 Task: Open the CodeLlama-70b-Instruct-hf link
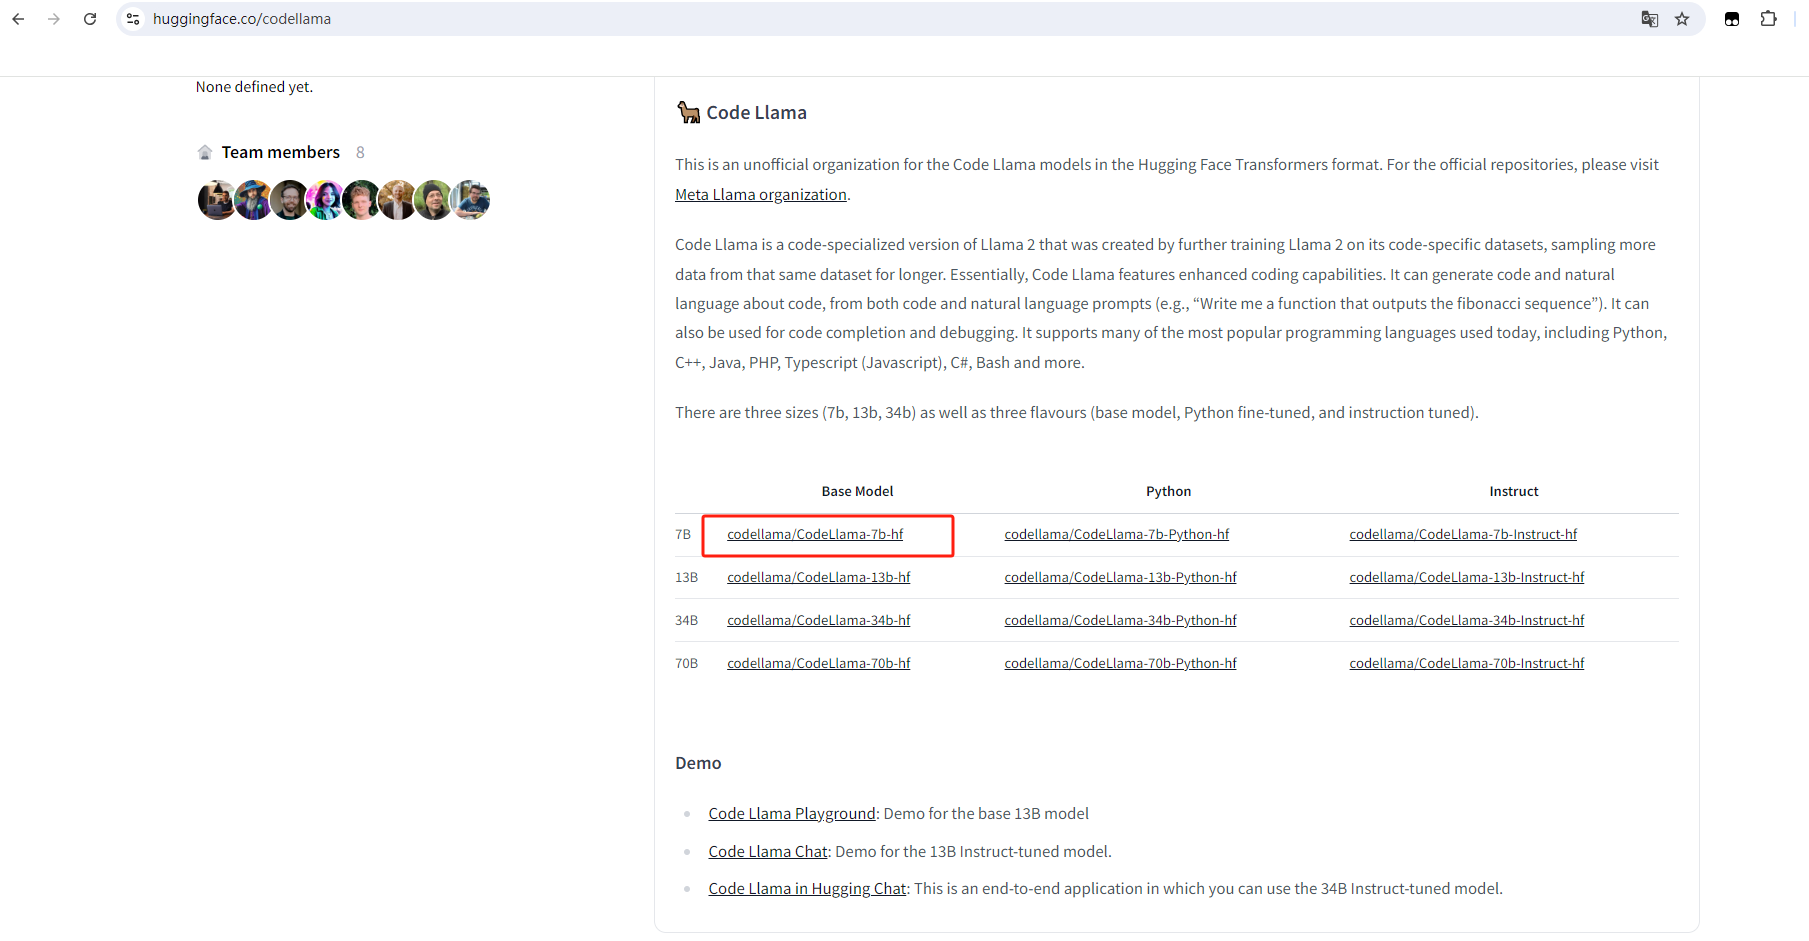click(x=1467, y=664)
